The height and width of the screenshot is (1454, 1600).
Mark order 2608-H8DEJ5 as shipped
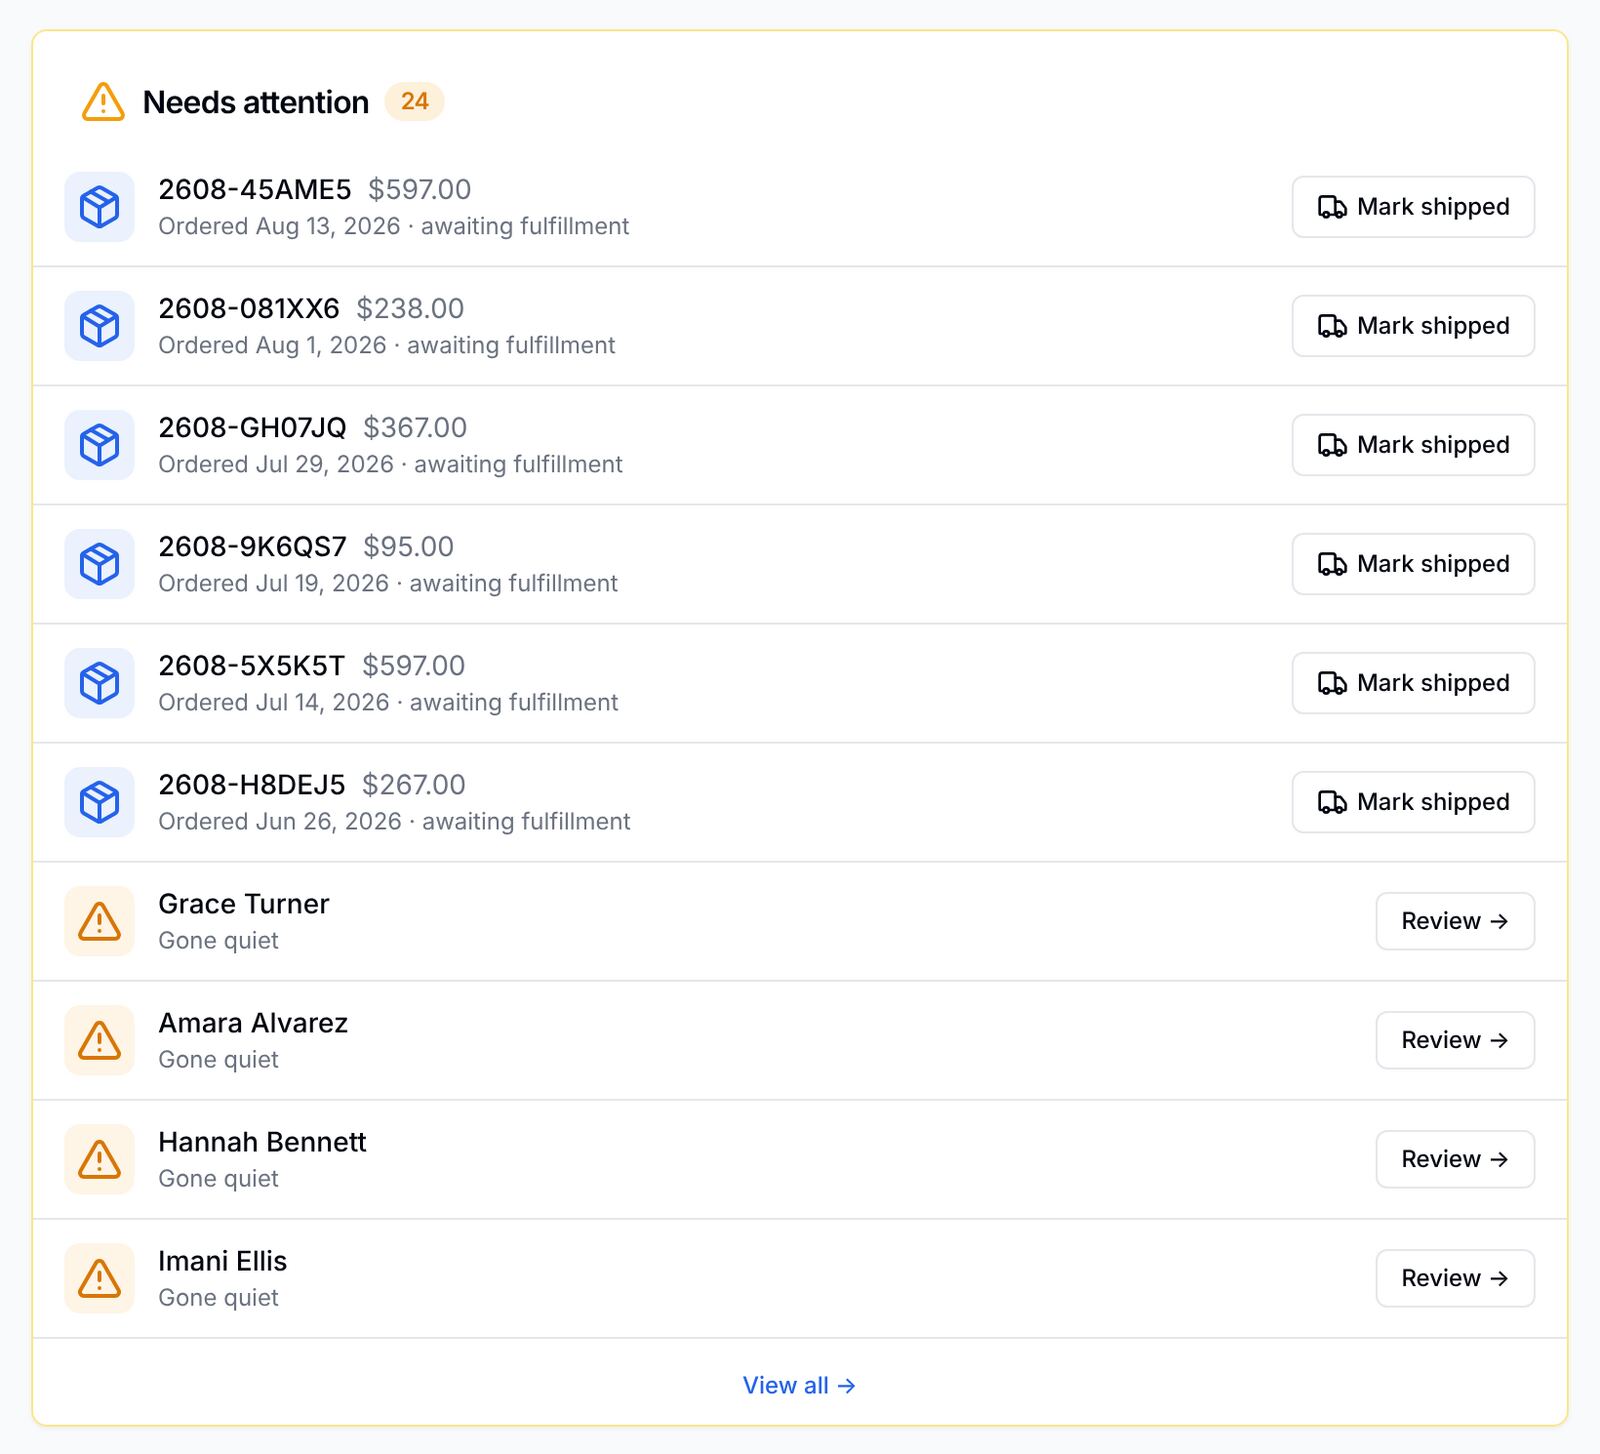click(1413, 802)
